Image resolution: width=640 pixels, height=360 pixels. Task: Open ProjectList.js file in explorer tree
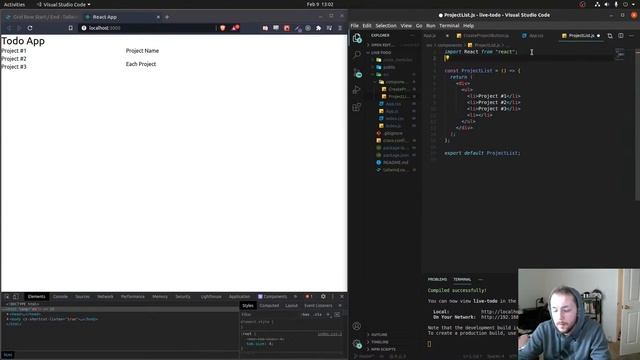(397, 97)
